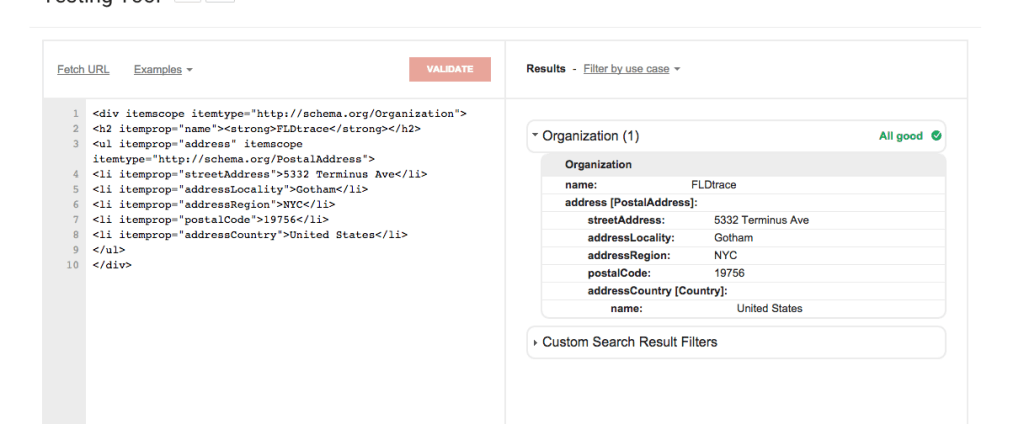The width and height of the screenshot is (1024, 424).
Task: Click the Organization header in results table
Action: pos(598,164)
